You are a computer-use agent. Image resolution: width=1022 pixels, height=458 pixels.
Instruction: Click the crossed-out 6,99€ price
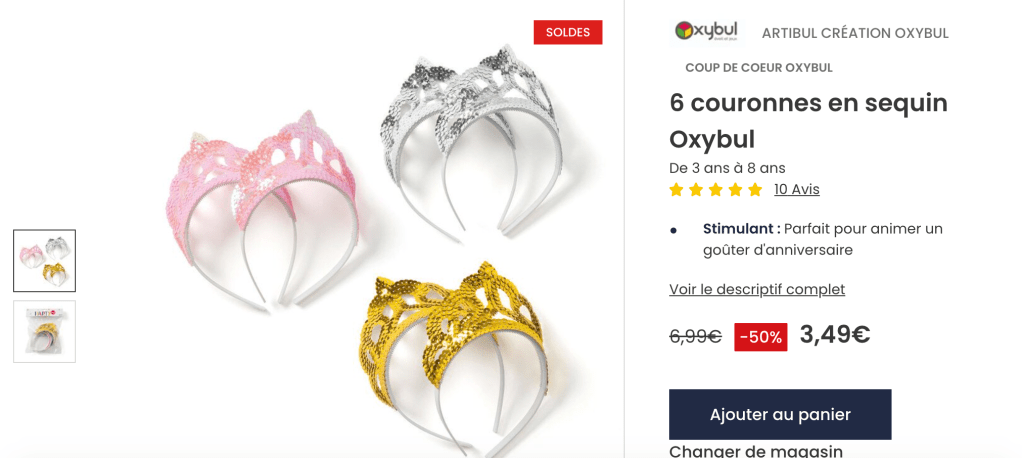tap(695, 336)
